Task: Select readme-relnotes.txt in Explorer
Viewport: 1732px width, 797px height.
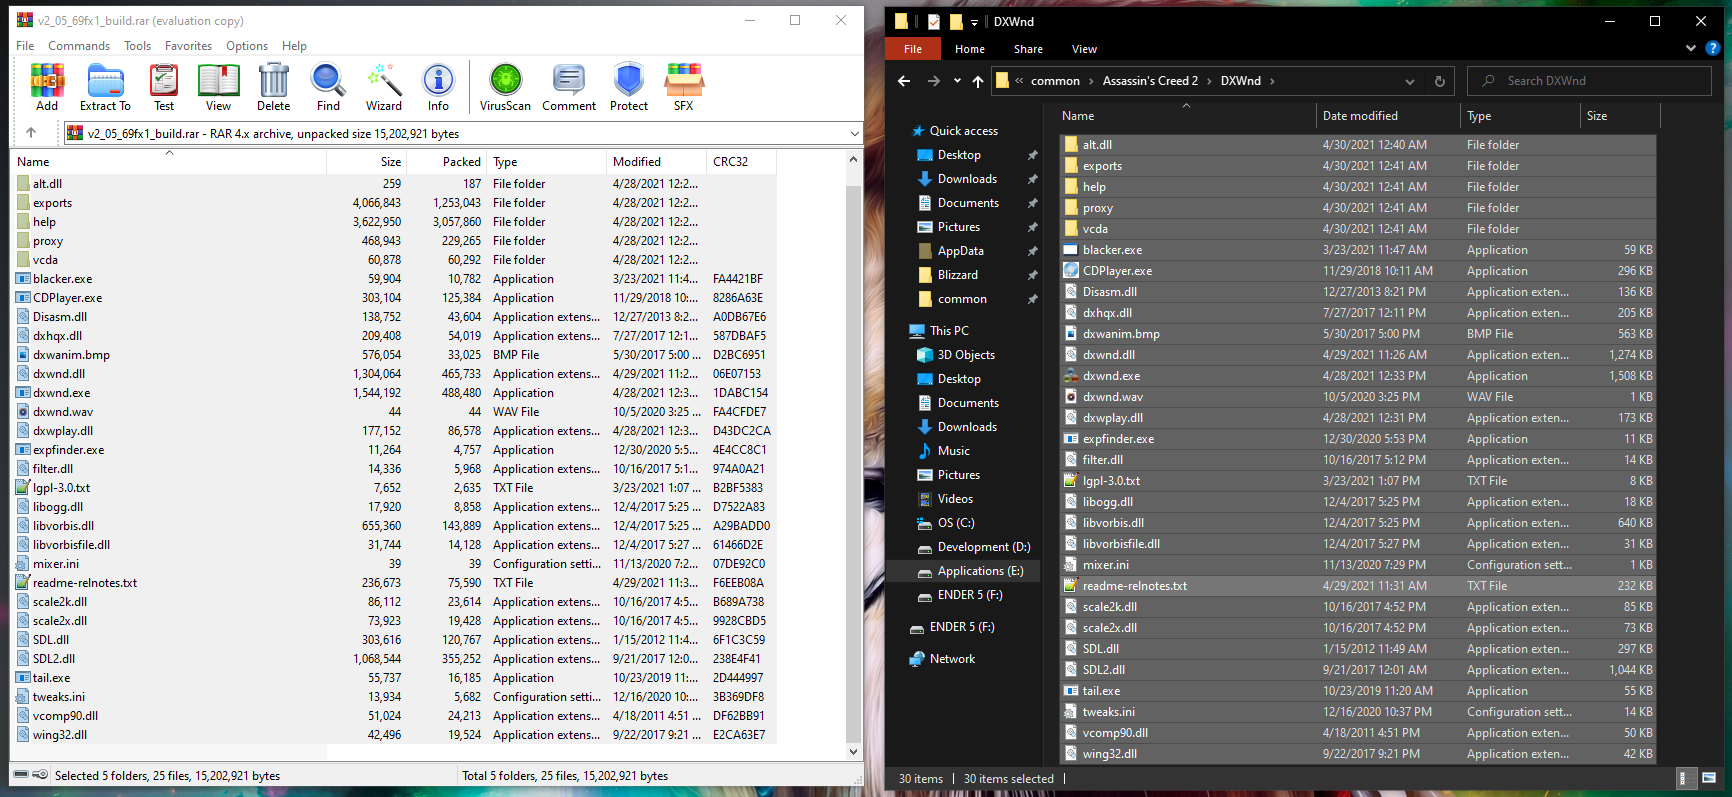Action: point(1358,586)
